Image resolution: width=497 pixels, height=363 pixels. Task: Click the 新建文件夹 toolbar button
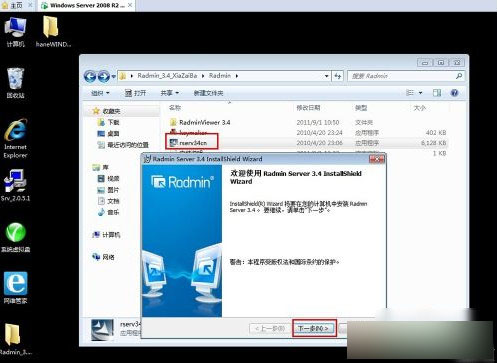pos(208,93)
